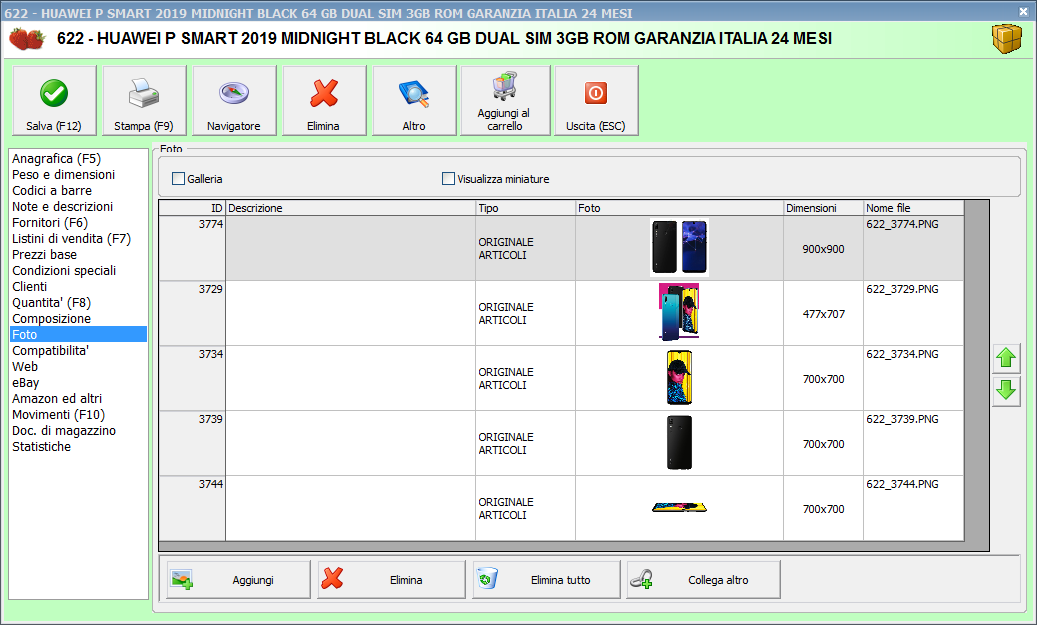Click file name 622_3774.PNG
The width and height of the screenshot is (1037, 625).
tap(902, 224)
